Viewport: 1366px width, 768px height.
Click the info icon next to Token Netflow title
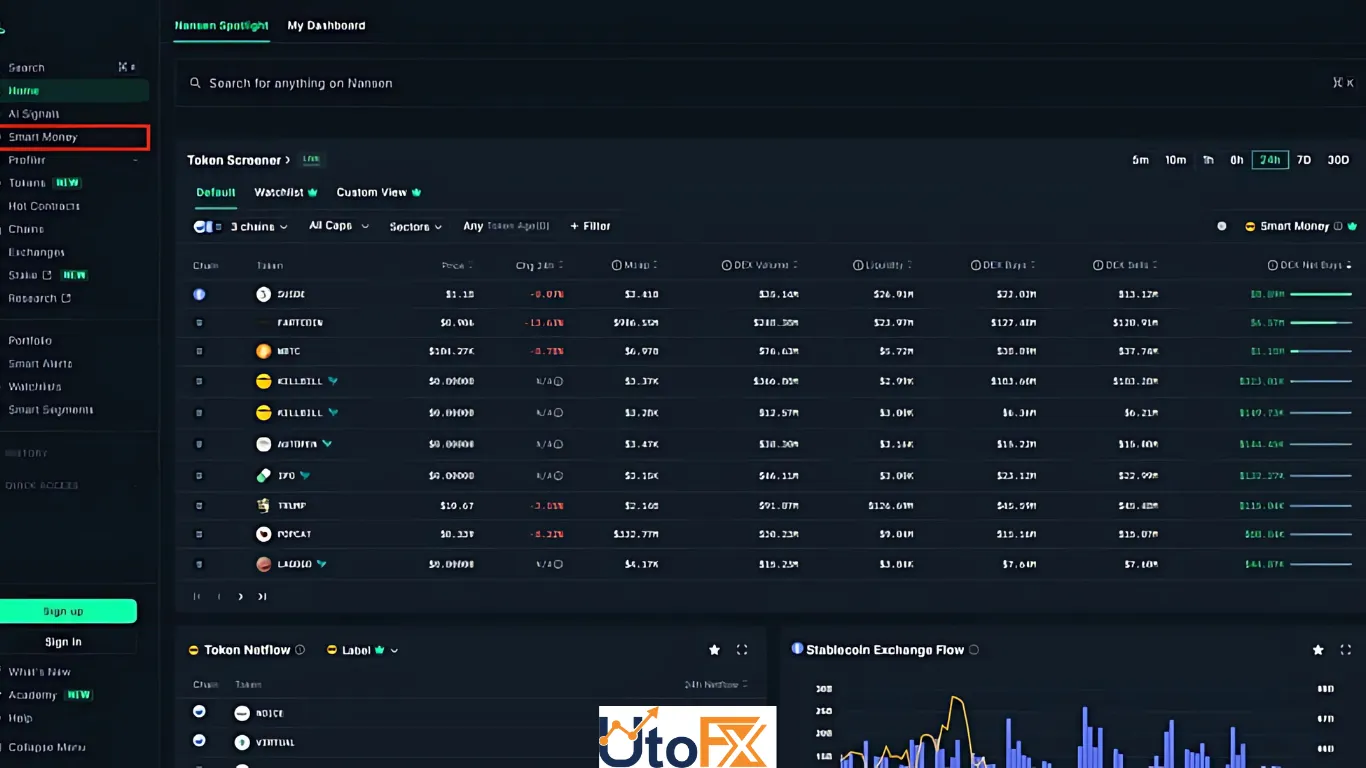[300, 650]
